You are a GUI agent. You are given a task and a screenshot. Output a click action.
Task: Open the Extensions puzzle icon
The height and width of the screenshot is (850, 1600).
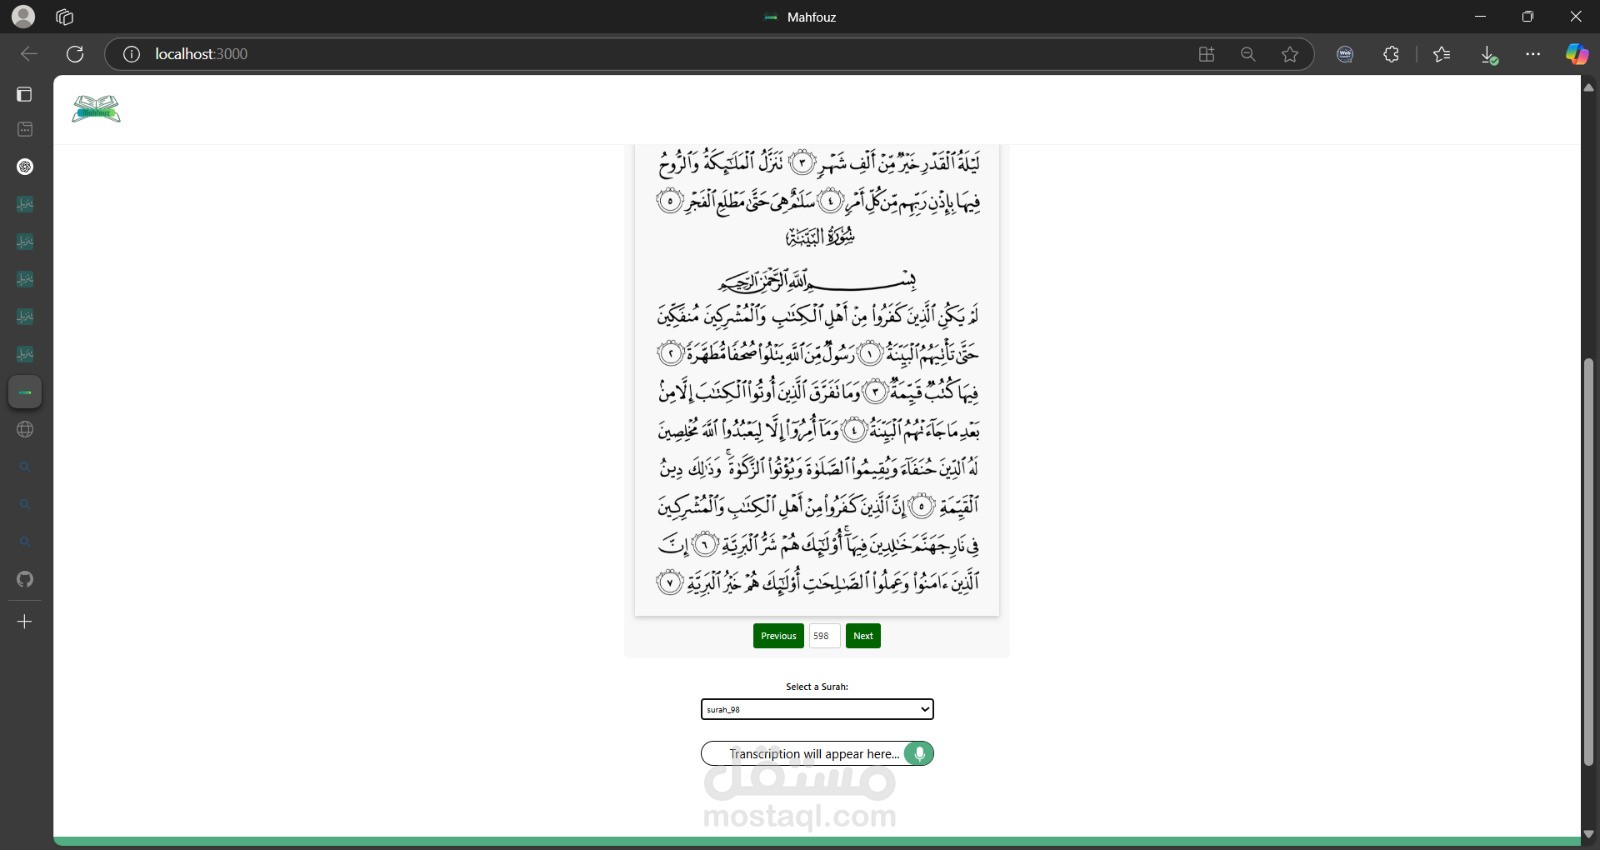[1391, 54]
